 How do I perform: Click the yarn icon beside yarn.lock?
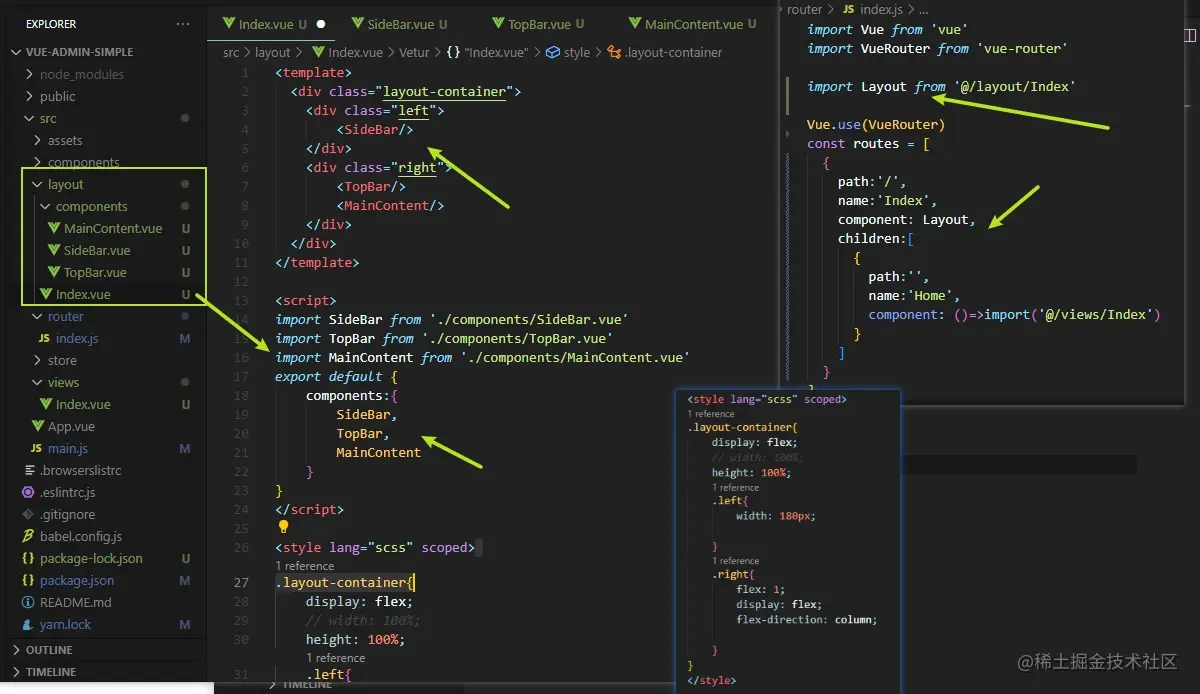coord(28,624)
